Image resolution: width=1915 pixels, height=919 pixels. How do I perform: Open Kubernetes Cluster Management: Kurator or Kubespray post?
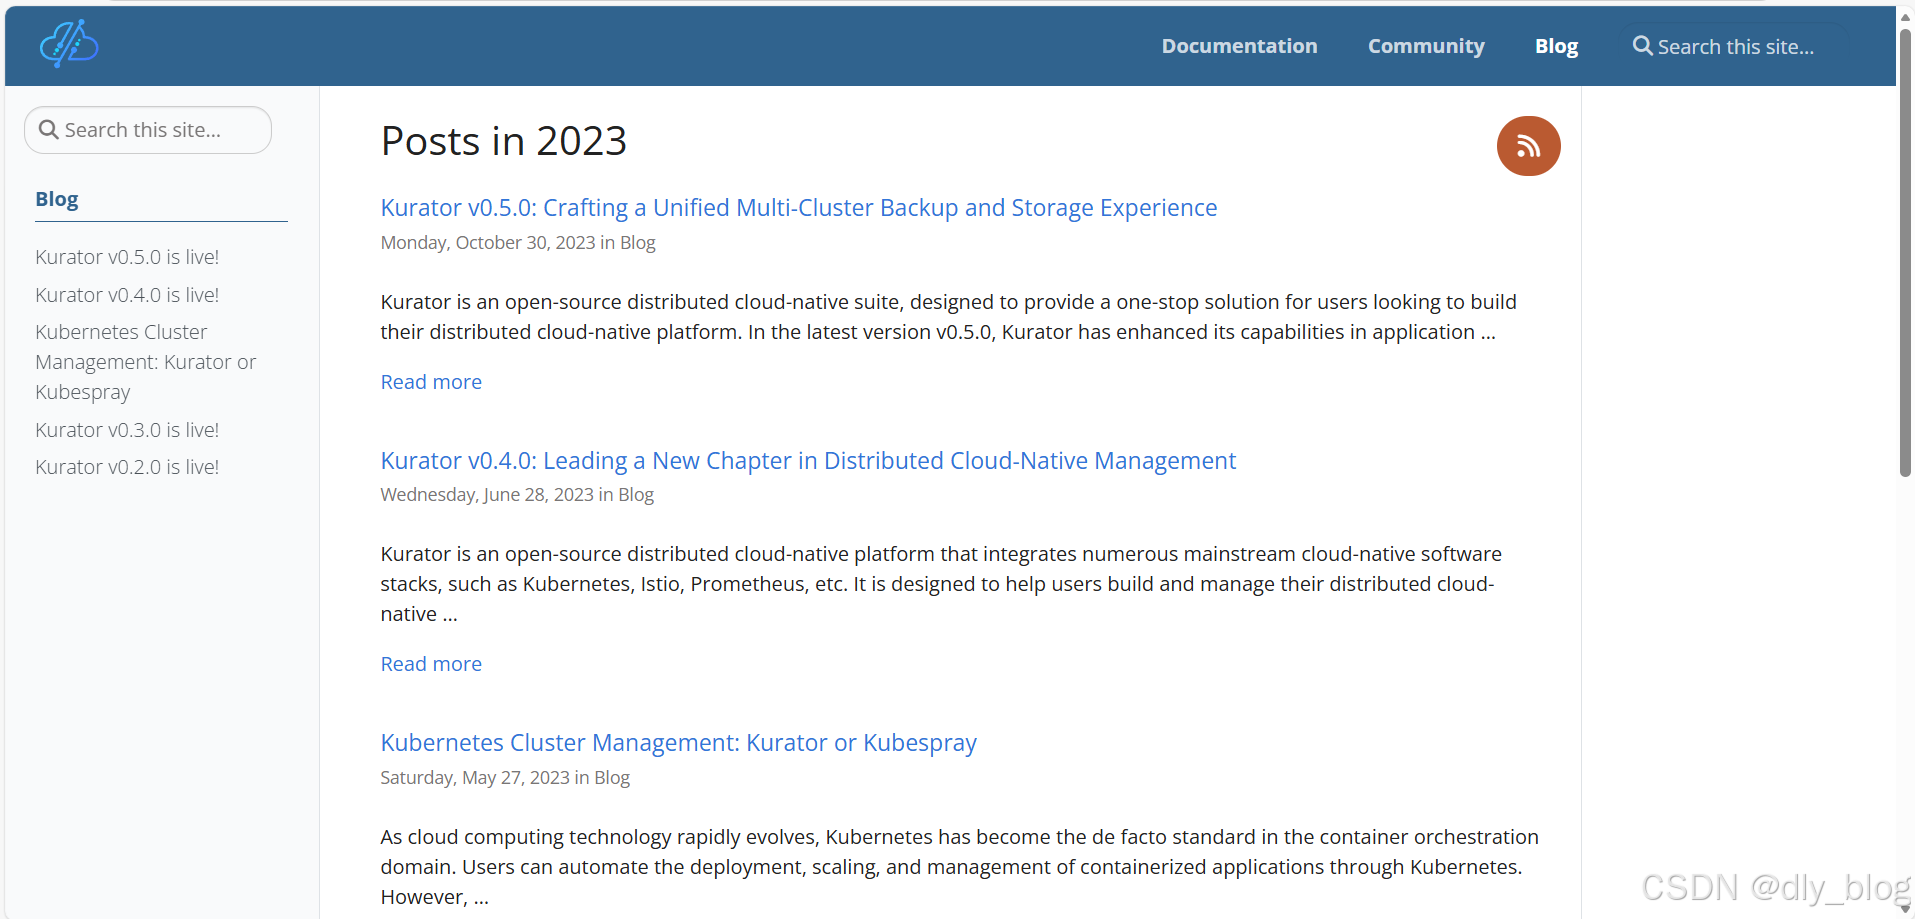[x=678, y=743]
